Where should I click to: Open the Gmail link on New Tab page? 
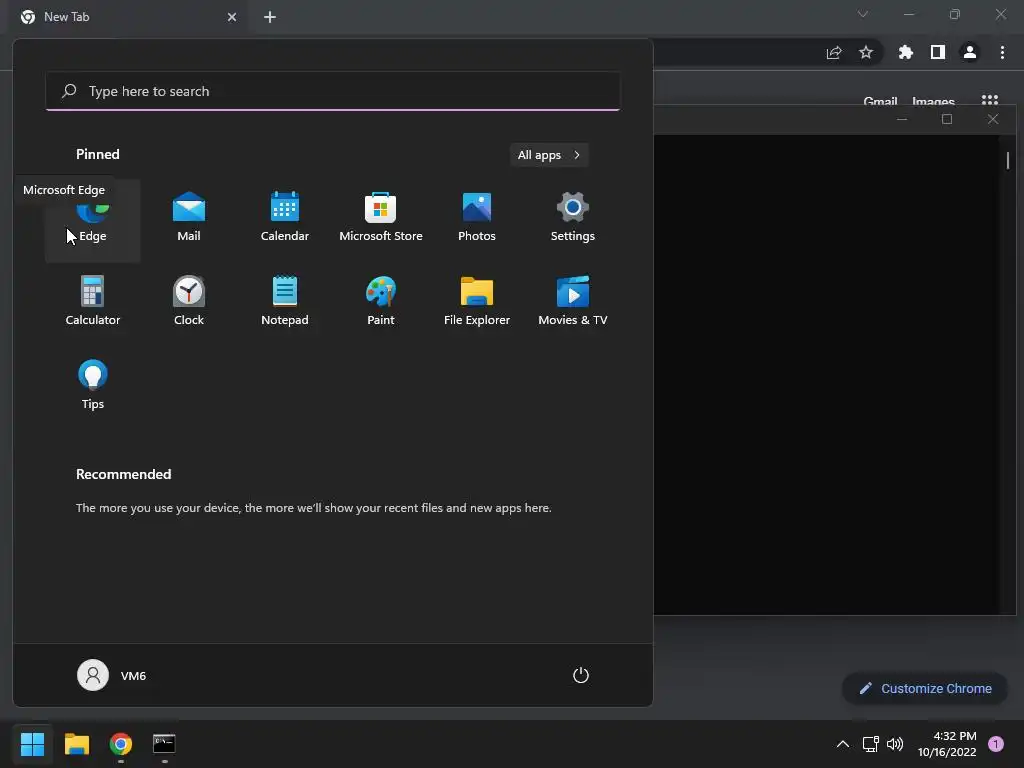point(880,101)
